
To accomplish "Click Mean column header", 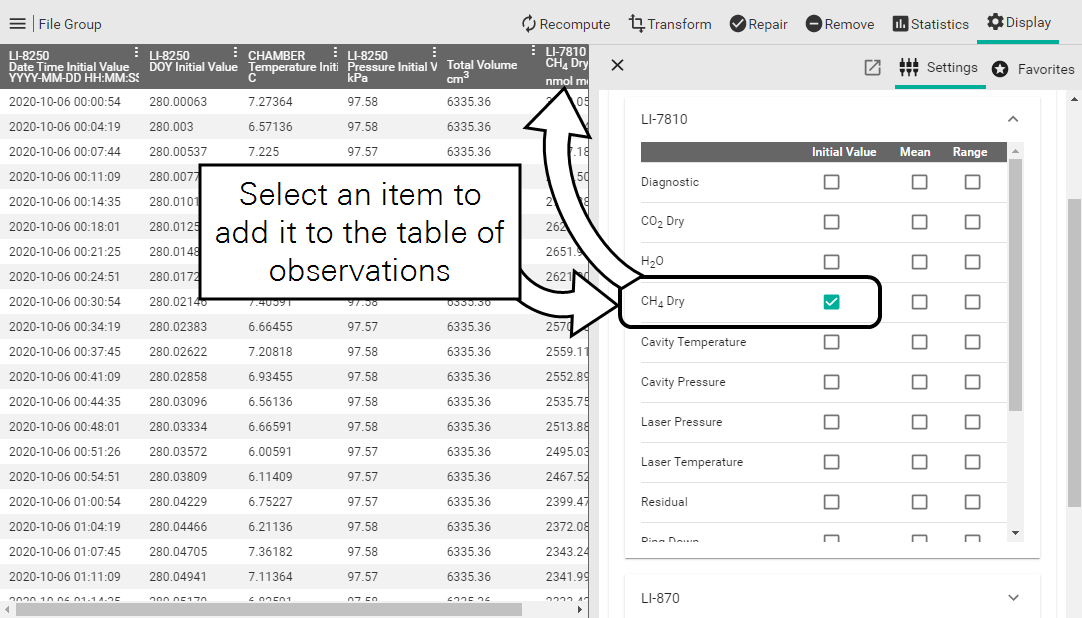I will click(915, 152).
